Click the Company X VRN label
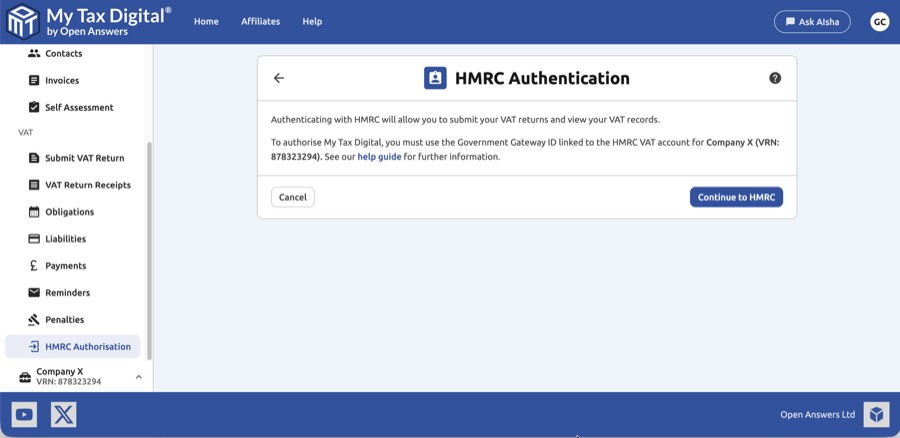The height and width of the screenshot is (438, 900). pyautogui.click(x=69, y=381)
